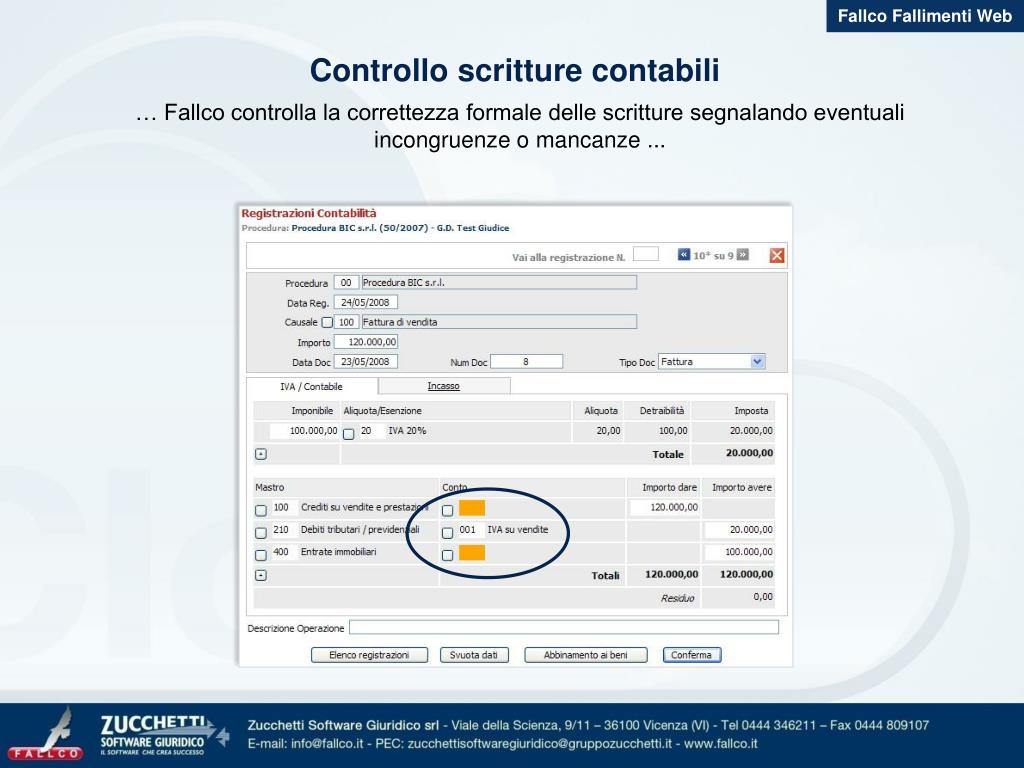Click the Imponibile field 100.000,00
This screenshot has height=768, width=1024.
305,431
